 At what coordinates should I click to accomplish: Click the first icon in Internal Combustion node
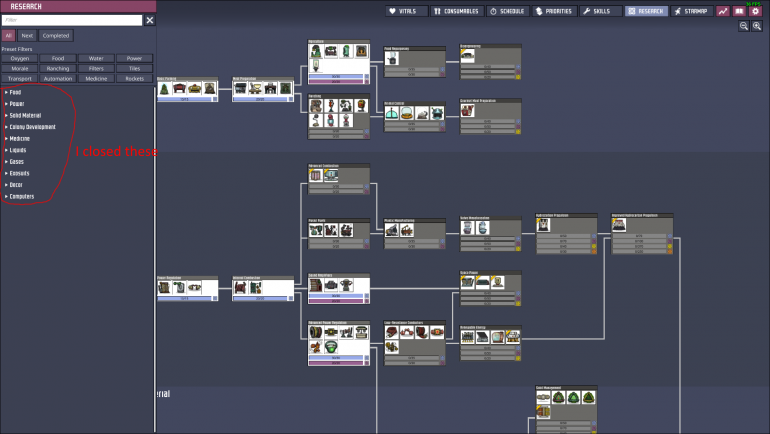pos(240,287)
